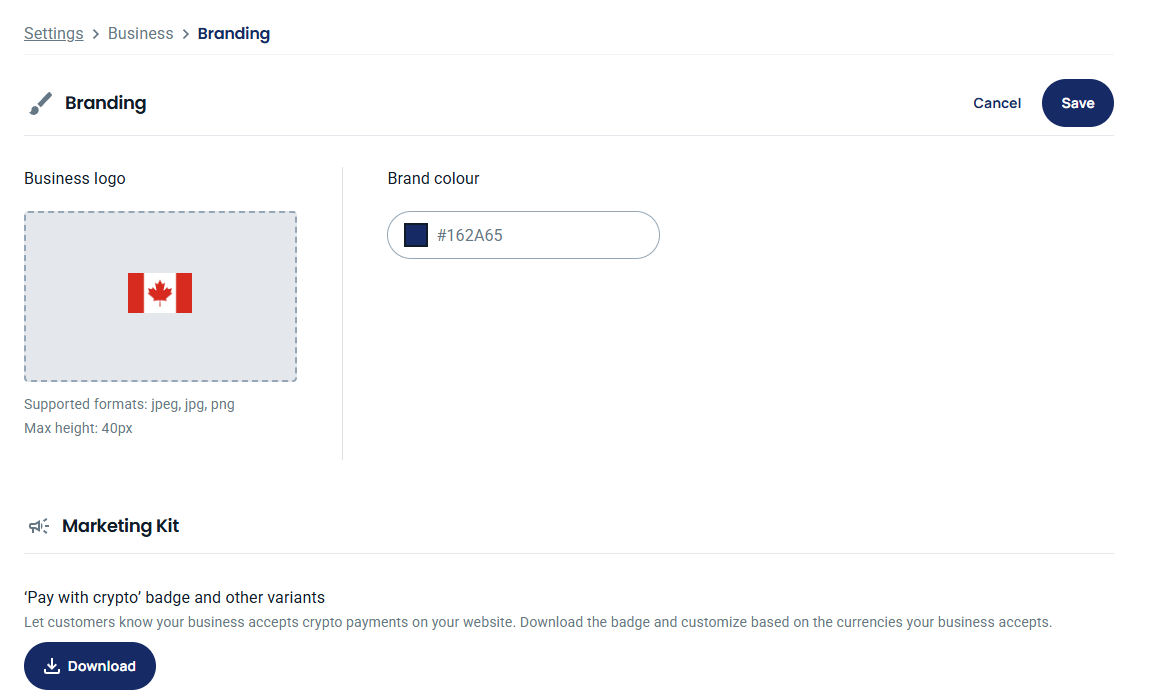Screen dimensions: 1154x697
Task: Click the download arrow icon in the button
Action: (x=52, y=666)
